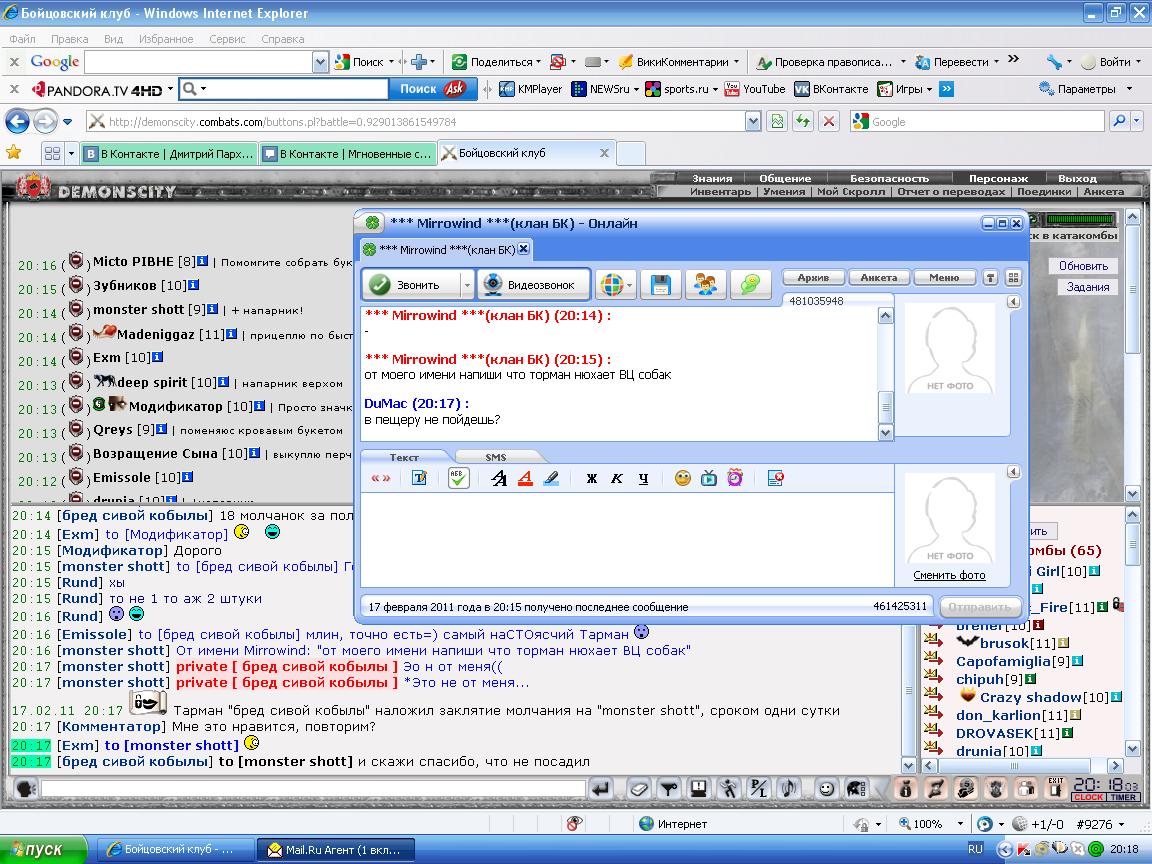1152x864 pixels.
Task: Click the Windows пуск start button
Action: [43, 849]
